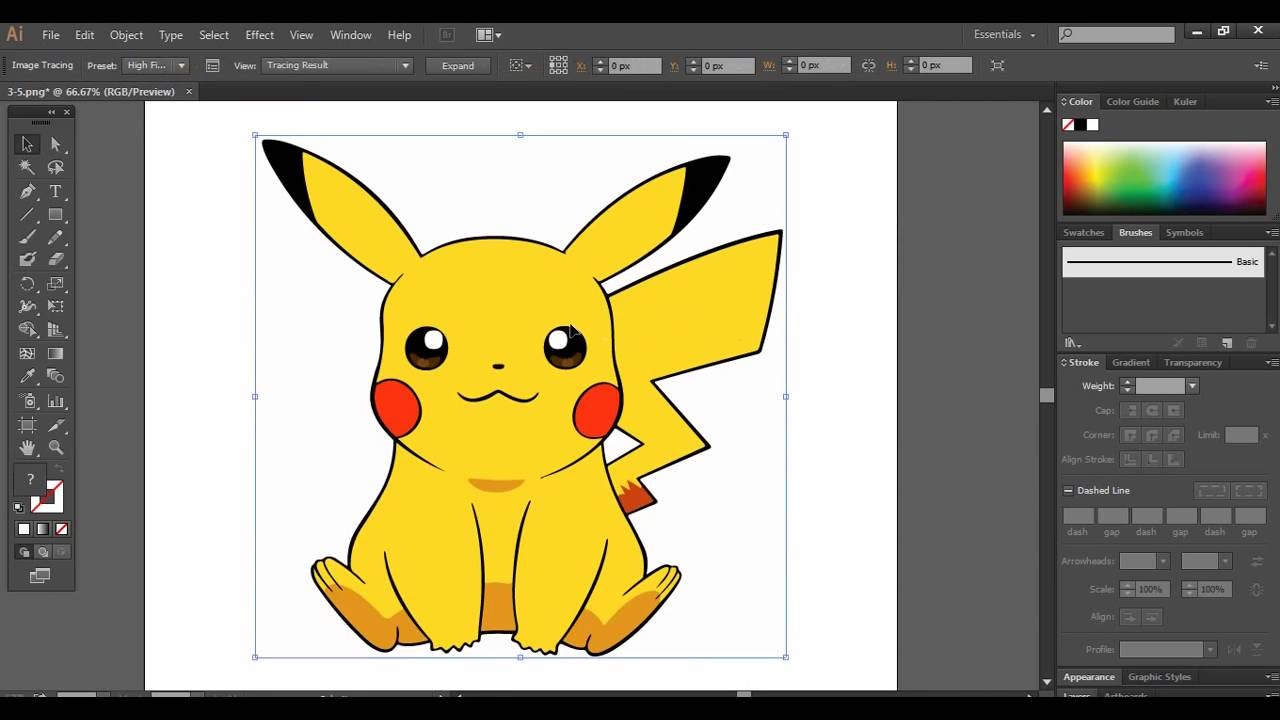Choose the Lasso tool
Image resolution: width=1280 pixels, height=720 pixels.
pyautogui.click(x=56, y=167)
